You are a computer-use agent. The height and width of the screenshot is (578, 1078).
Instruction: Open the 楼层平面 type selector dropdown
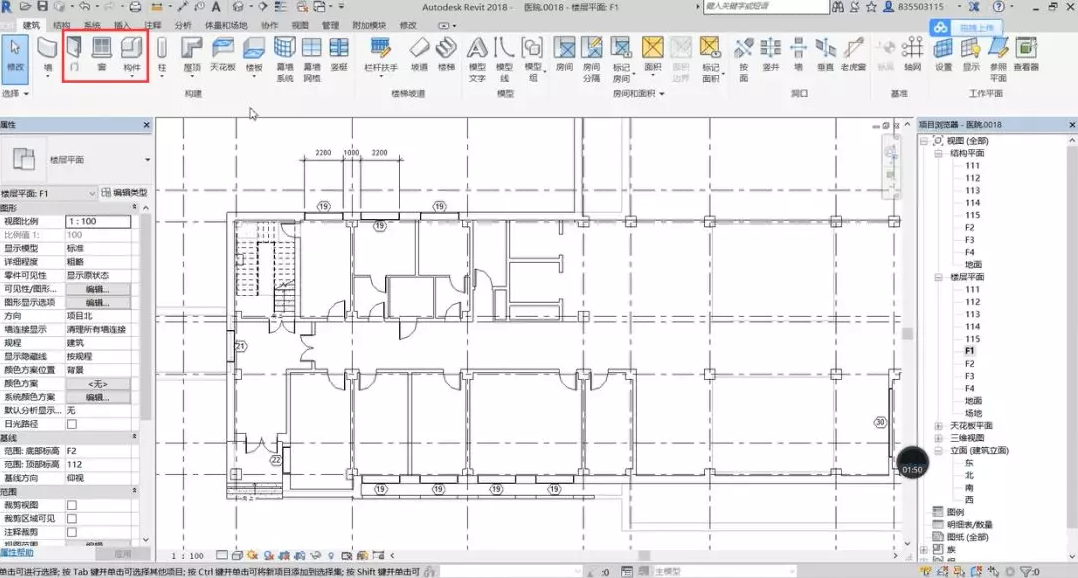click(147, 159)
